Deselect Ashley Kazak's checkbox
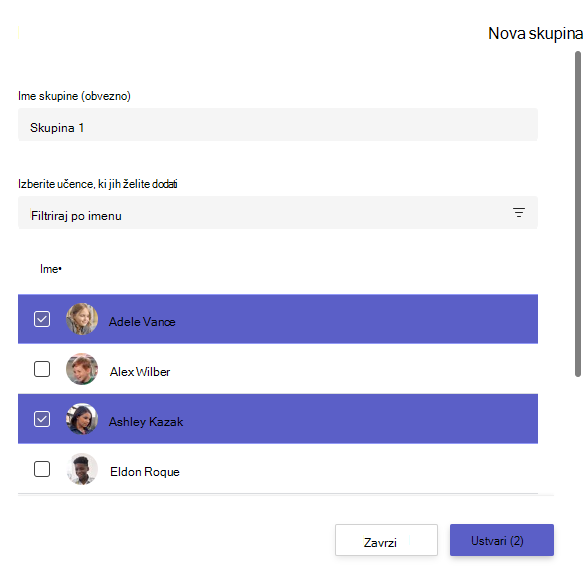This screenshot has width=583, height=568. coord(42,419)
